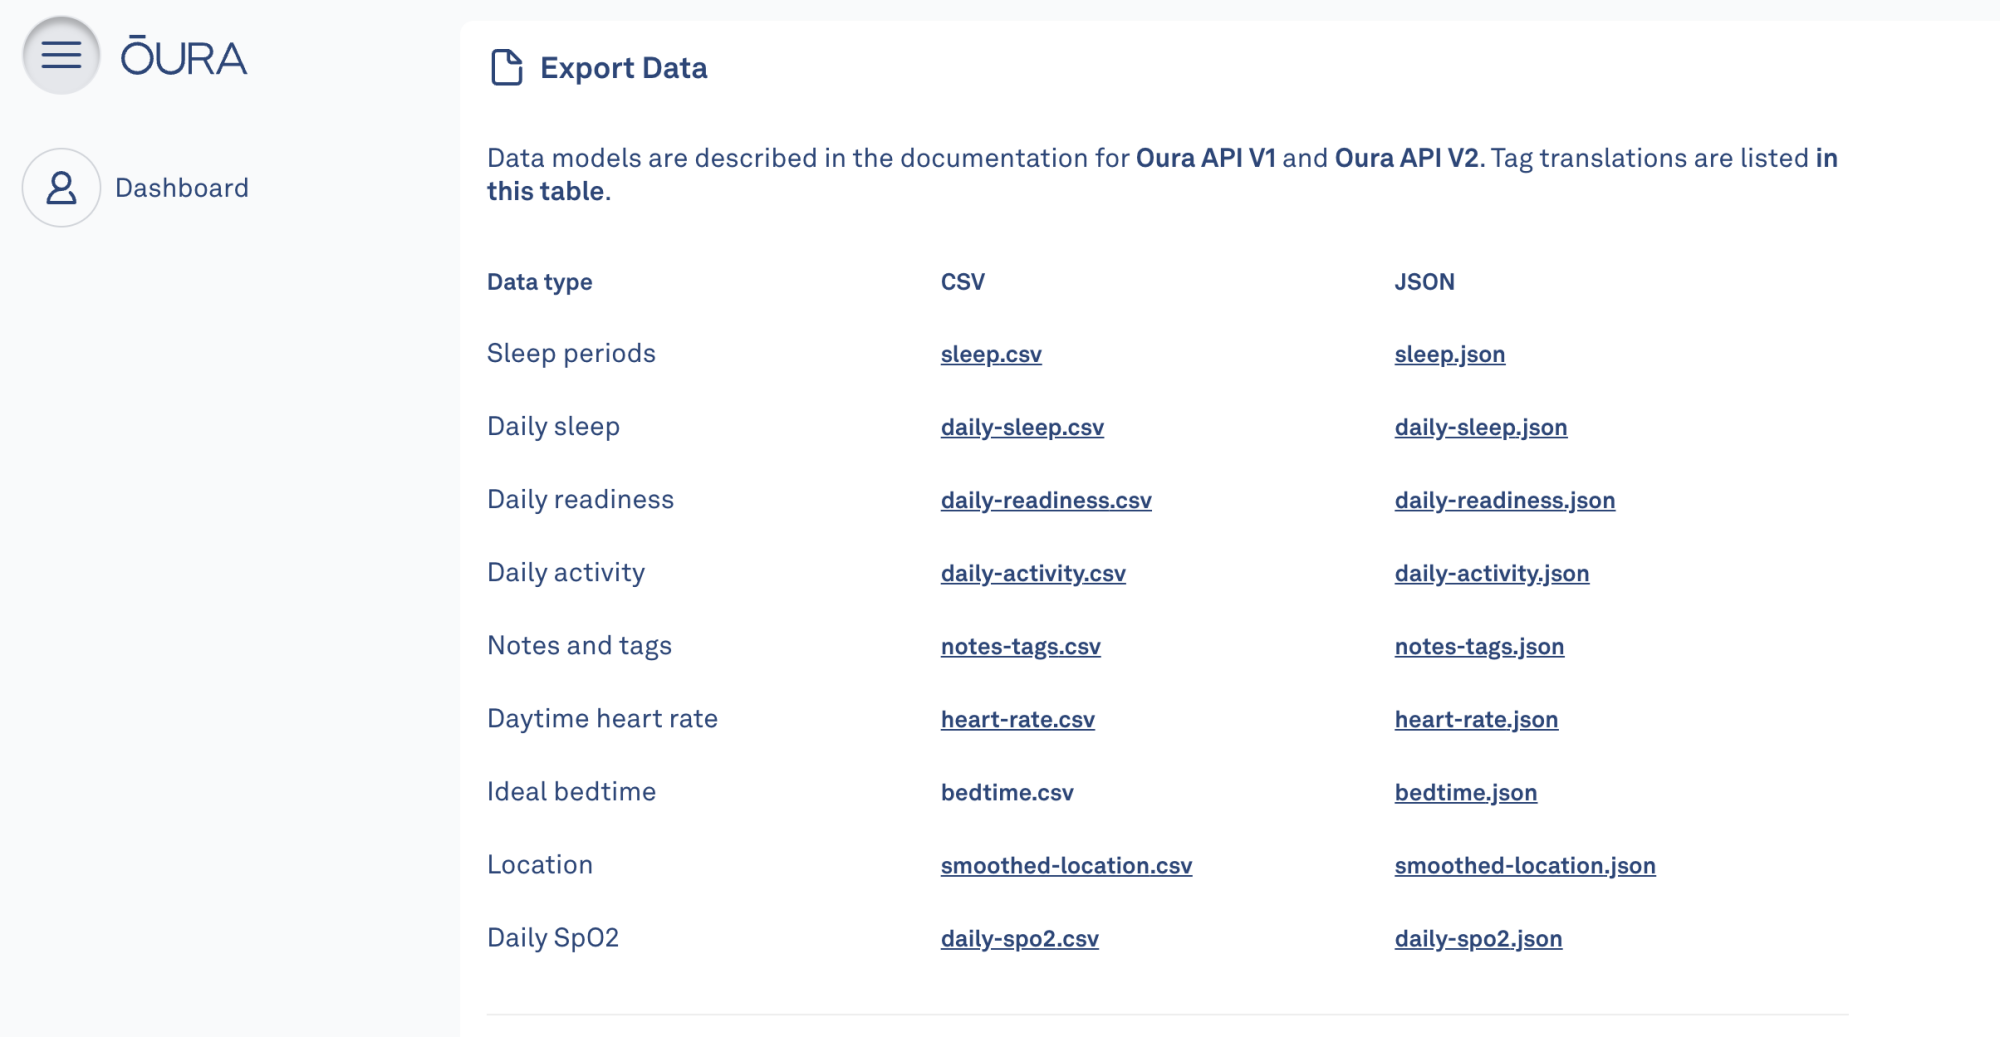2000x1037 pixels.
Task: Click the 'JSON' column header
Action: point(1425,282)
